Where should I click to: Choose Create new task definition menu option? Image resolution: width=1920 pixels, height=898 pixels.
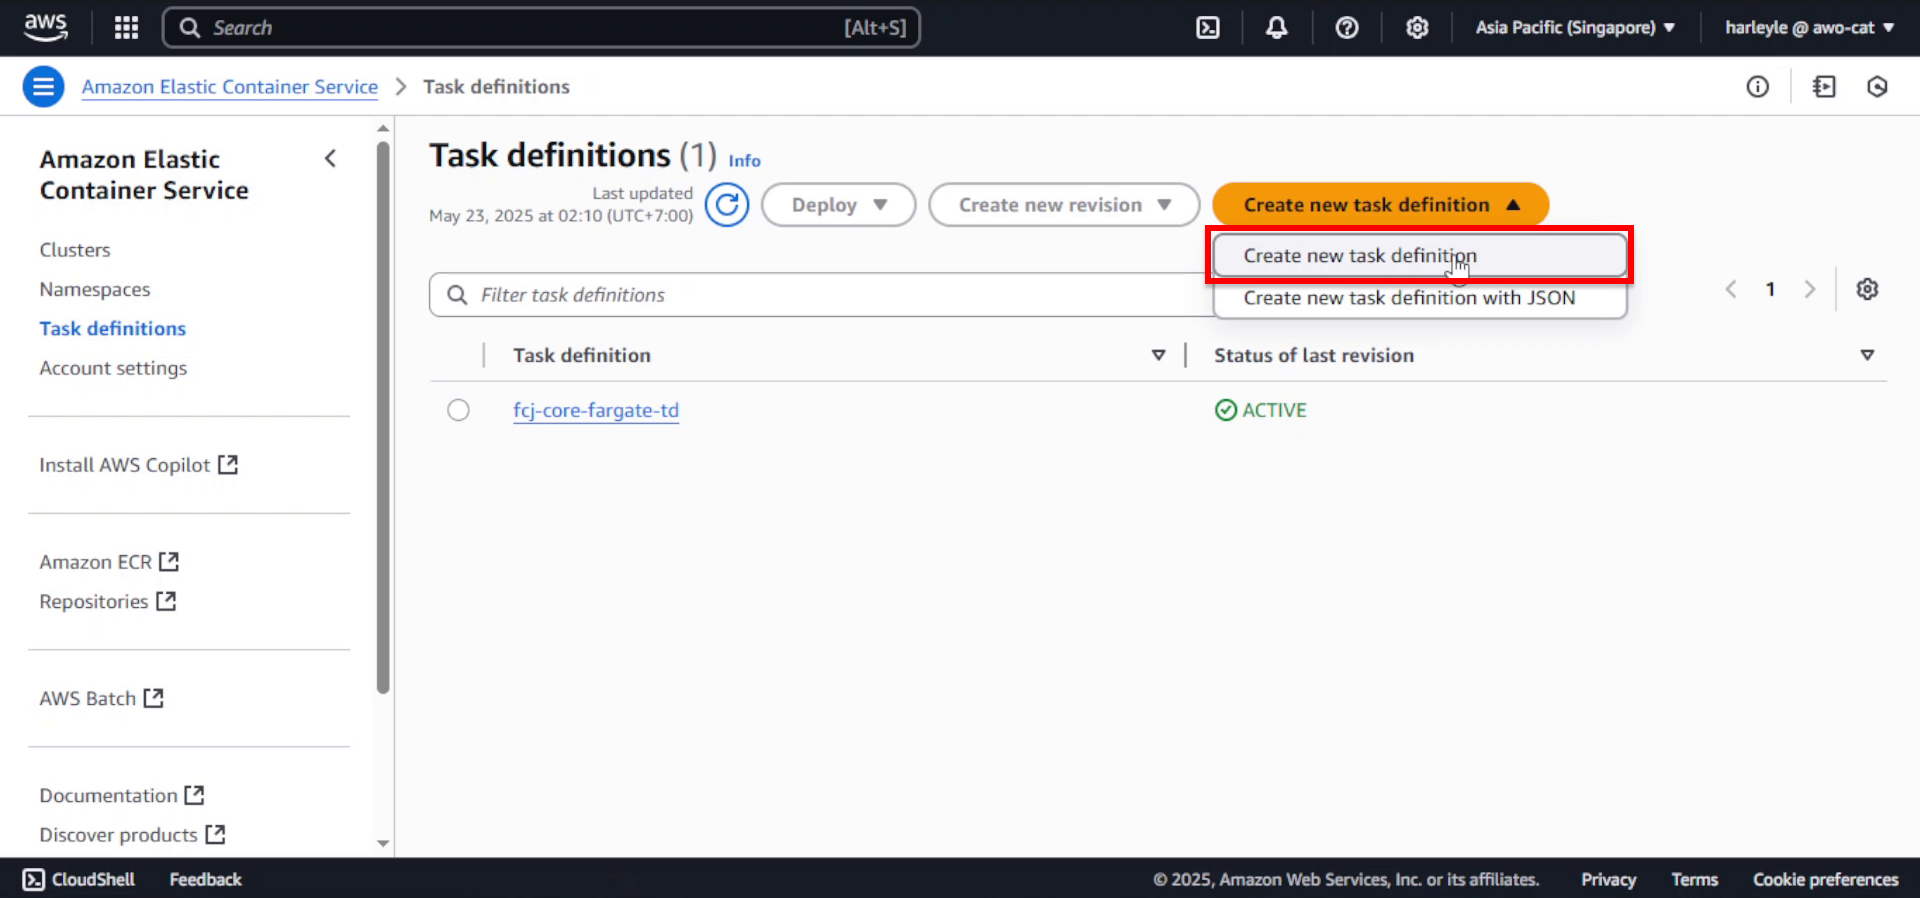click(1419, 256)
